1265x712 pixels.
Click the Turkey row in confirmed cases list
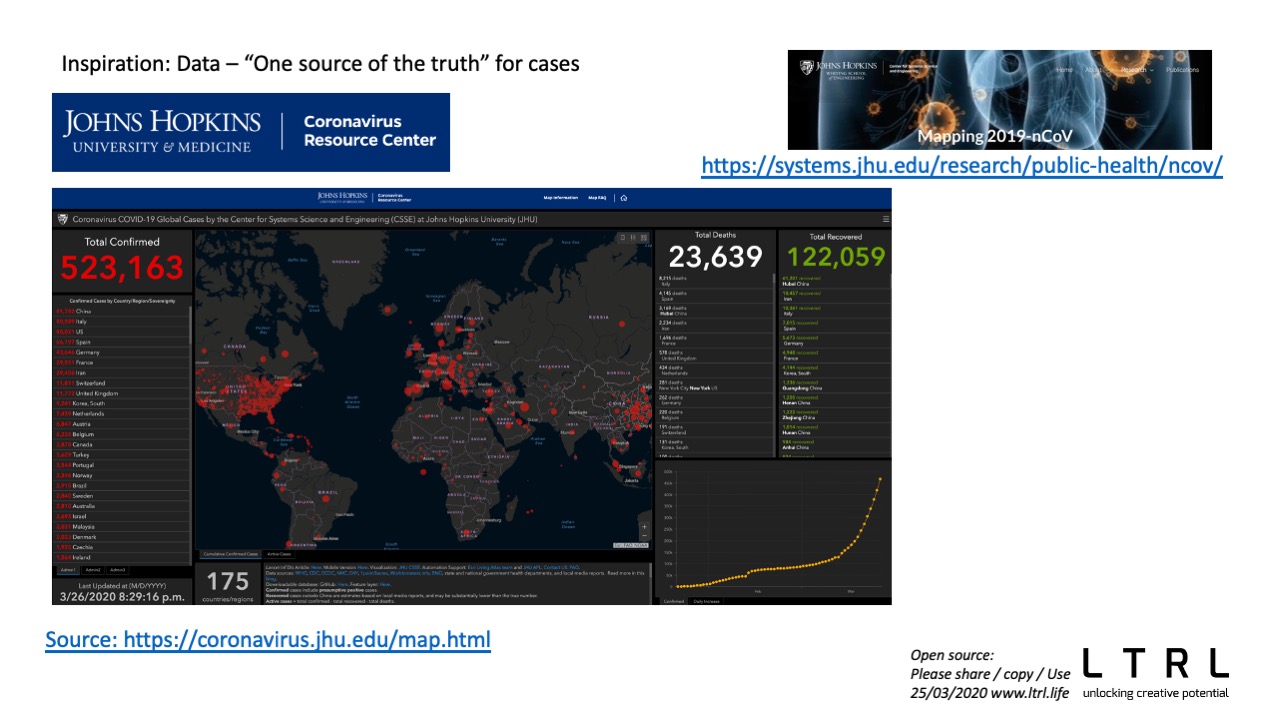120,454
